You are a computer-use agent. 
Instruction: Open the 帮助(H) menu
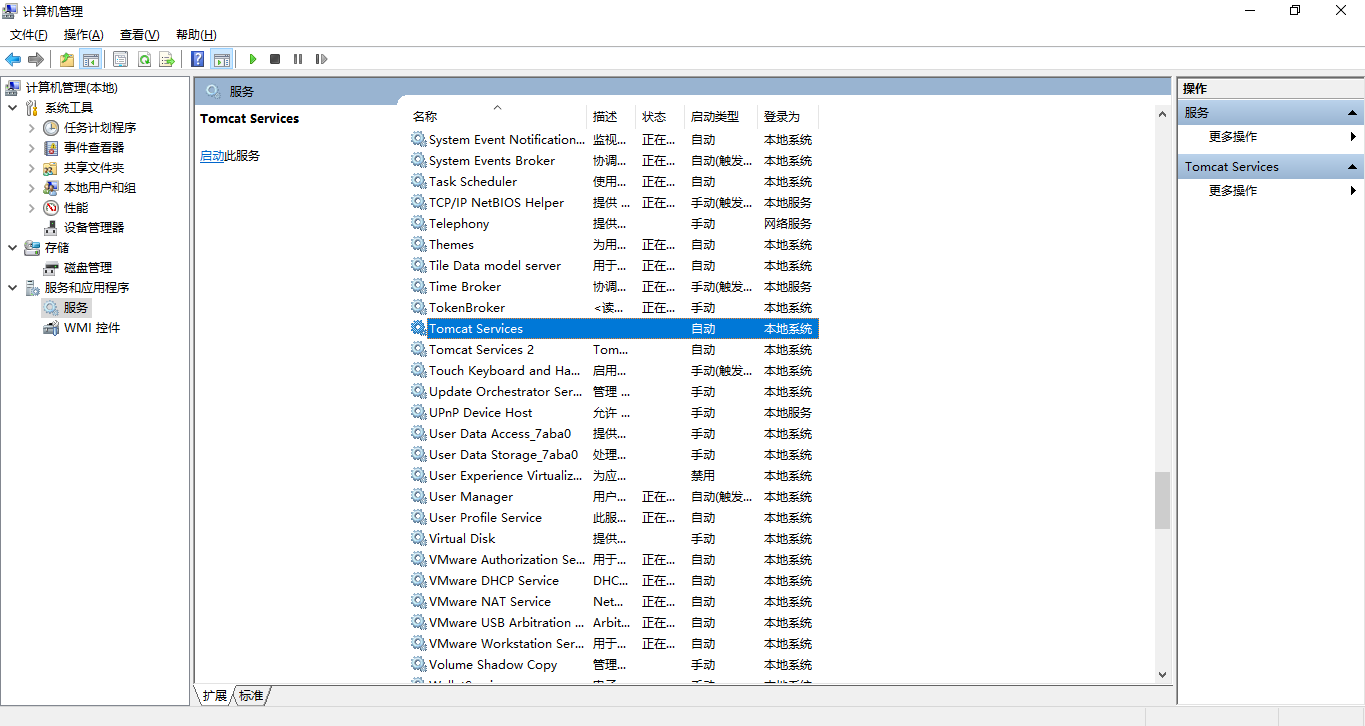click(x=196, y=35)
